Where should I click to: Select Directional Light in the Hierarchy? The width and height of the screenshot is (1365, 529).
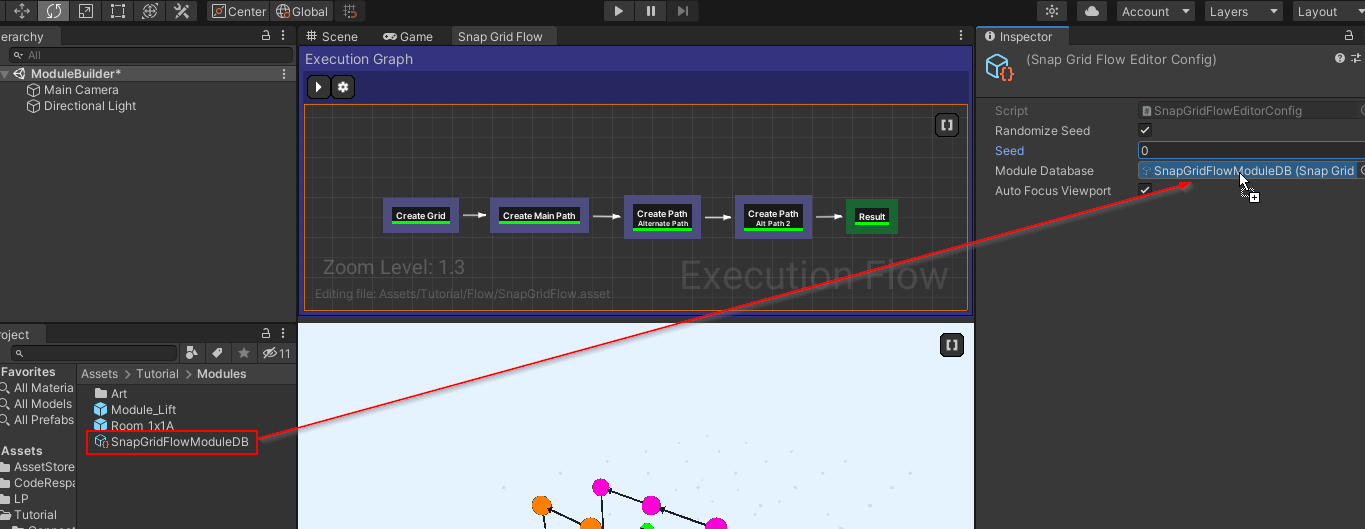[90, 106]
